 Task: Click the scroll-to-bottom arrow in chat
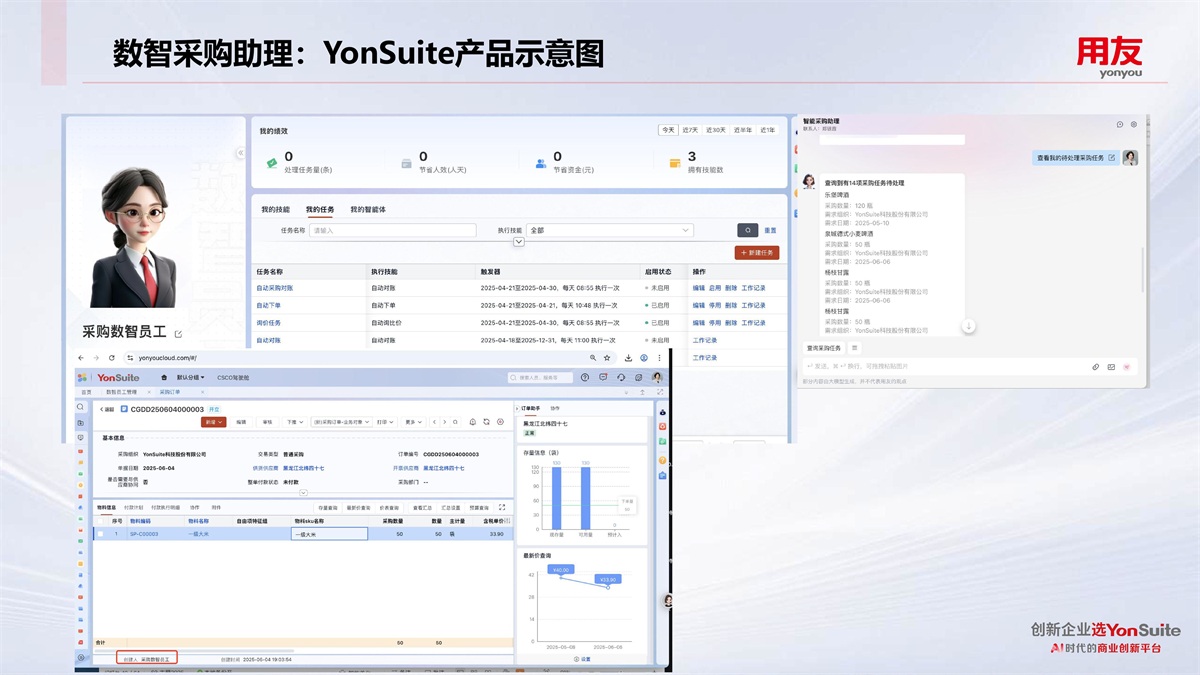pos(968,326)
